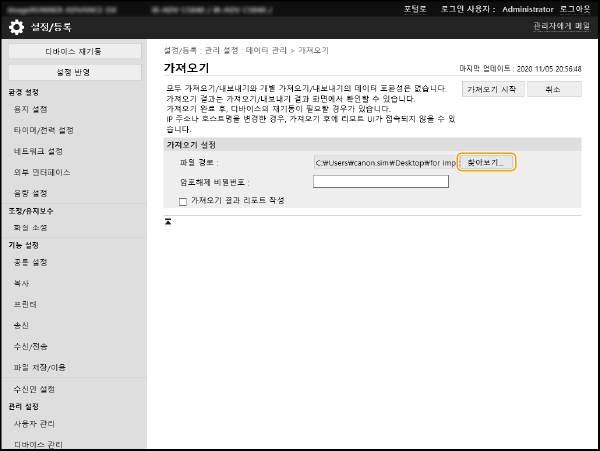This screenshot has width=600, height=451.
Task: Click the 암호해제 비밀번호 input field
Action: coord(366,182)
